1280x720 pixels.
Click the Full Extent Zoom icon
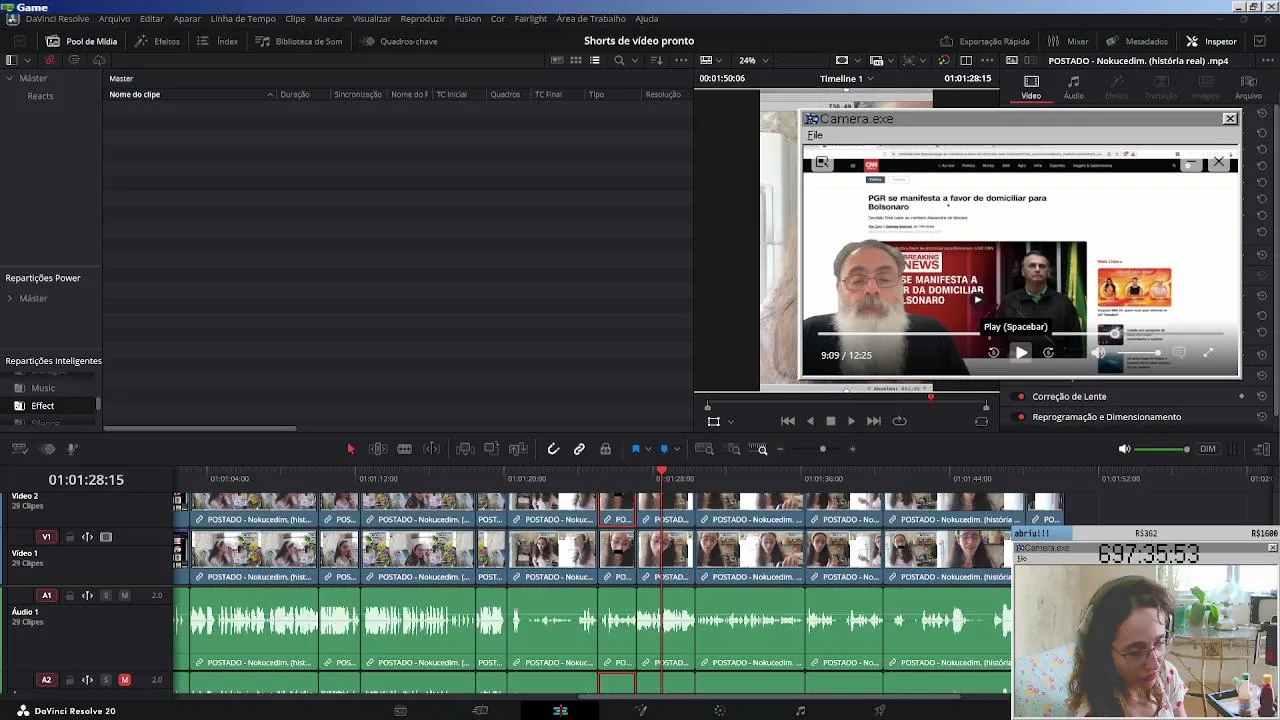tap(704, 449)
